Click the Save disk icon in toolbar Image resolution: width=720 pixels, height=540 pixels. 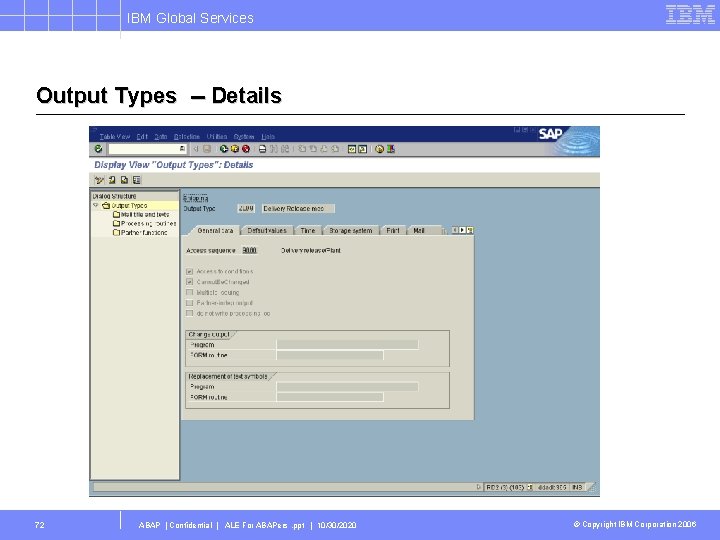point(207,149)
